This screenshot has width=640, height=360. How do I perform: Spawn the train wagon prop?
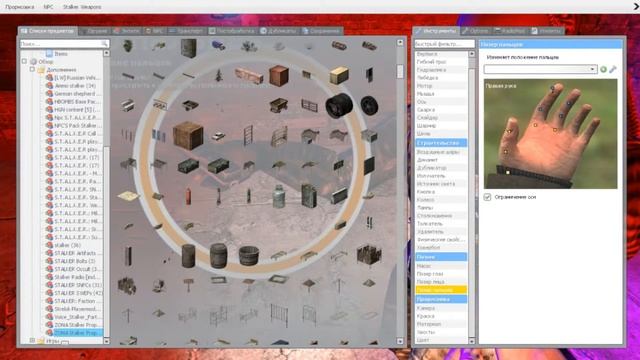[249, 76]
